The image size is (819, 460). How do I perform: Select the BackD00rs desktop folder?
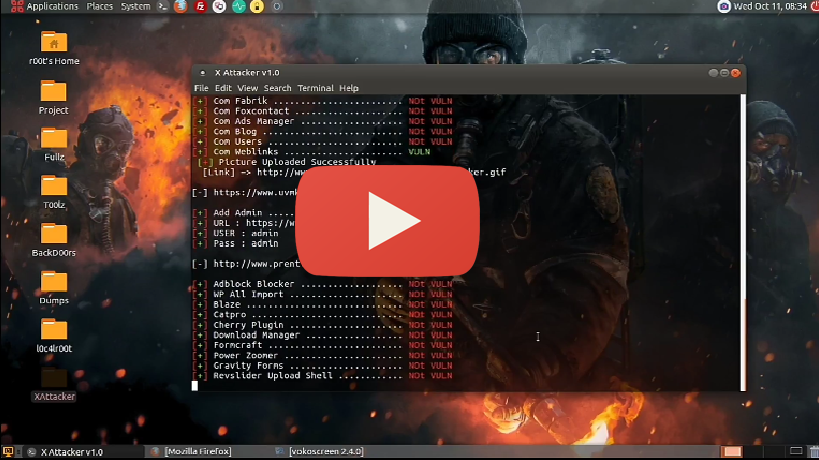[x=54, y=240]
